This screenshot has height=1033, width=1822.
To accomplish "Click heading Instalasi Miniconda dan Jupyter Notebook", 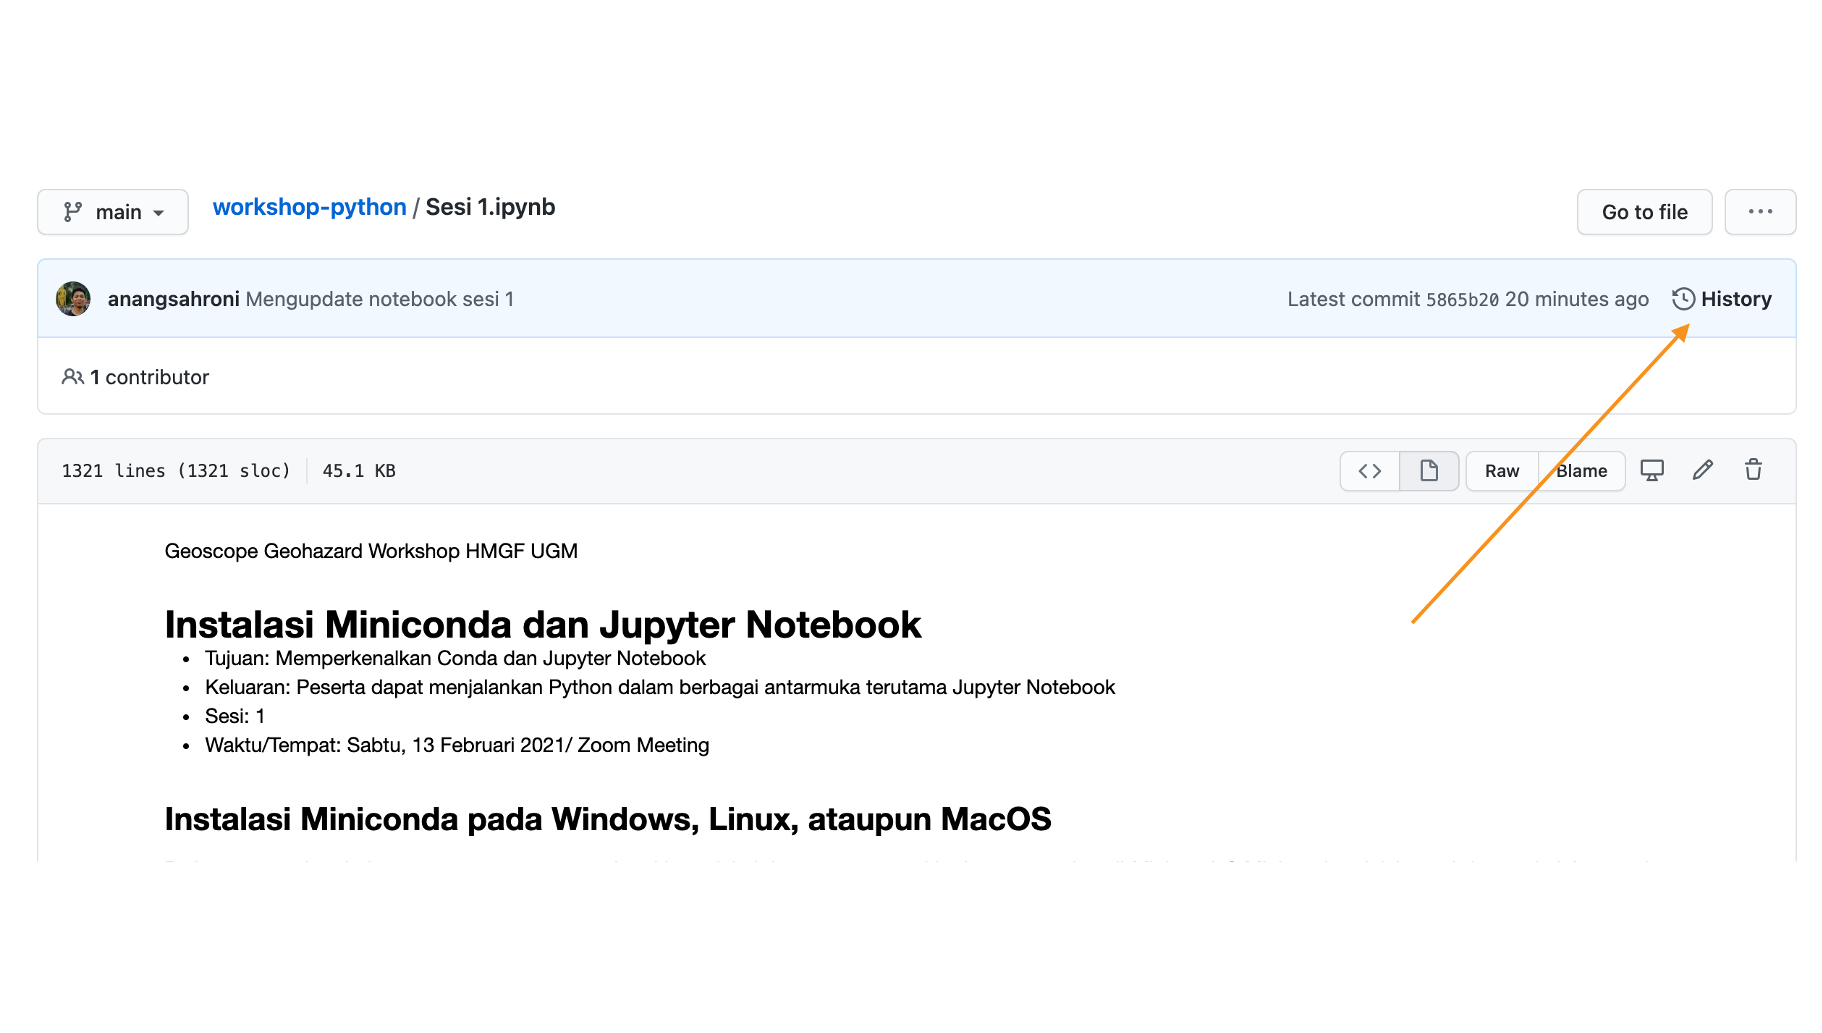I will [543, 624].
